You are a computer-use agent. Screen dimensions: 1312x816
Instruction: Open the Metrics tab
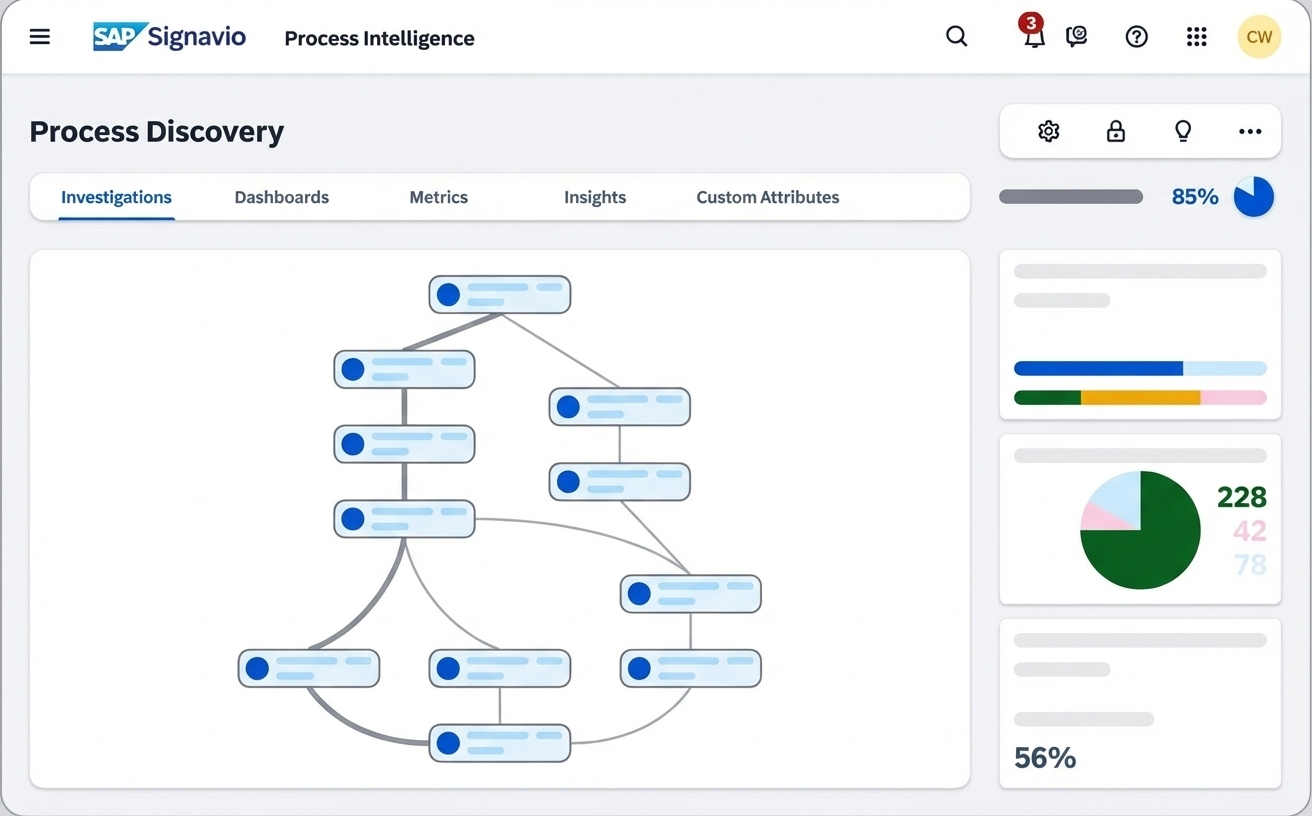coord(438,197)
